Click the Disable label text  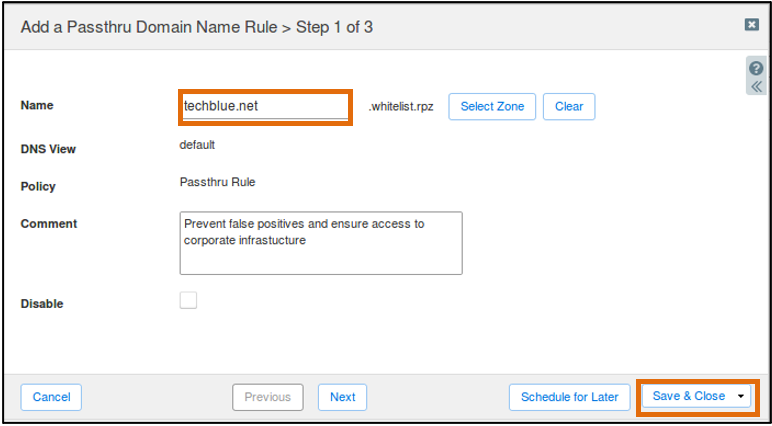click(42, 304)
